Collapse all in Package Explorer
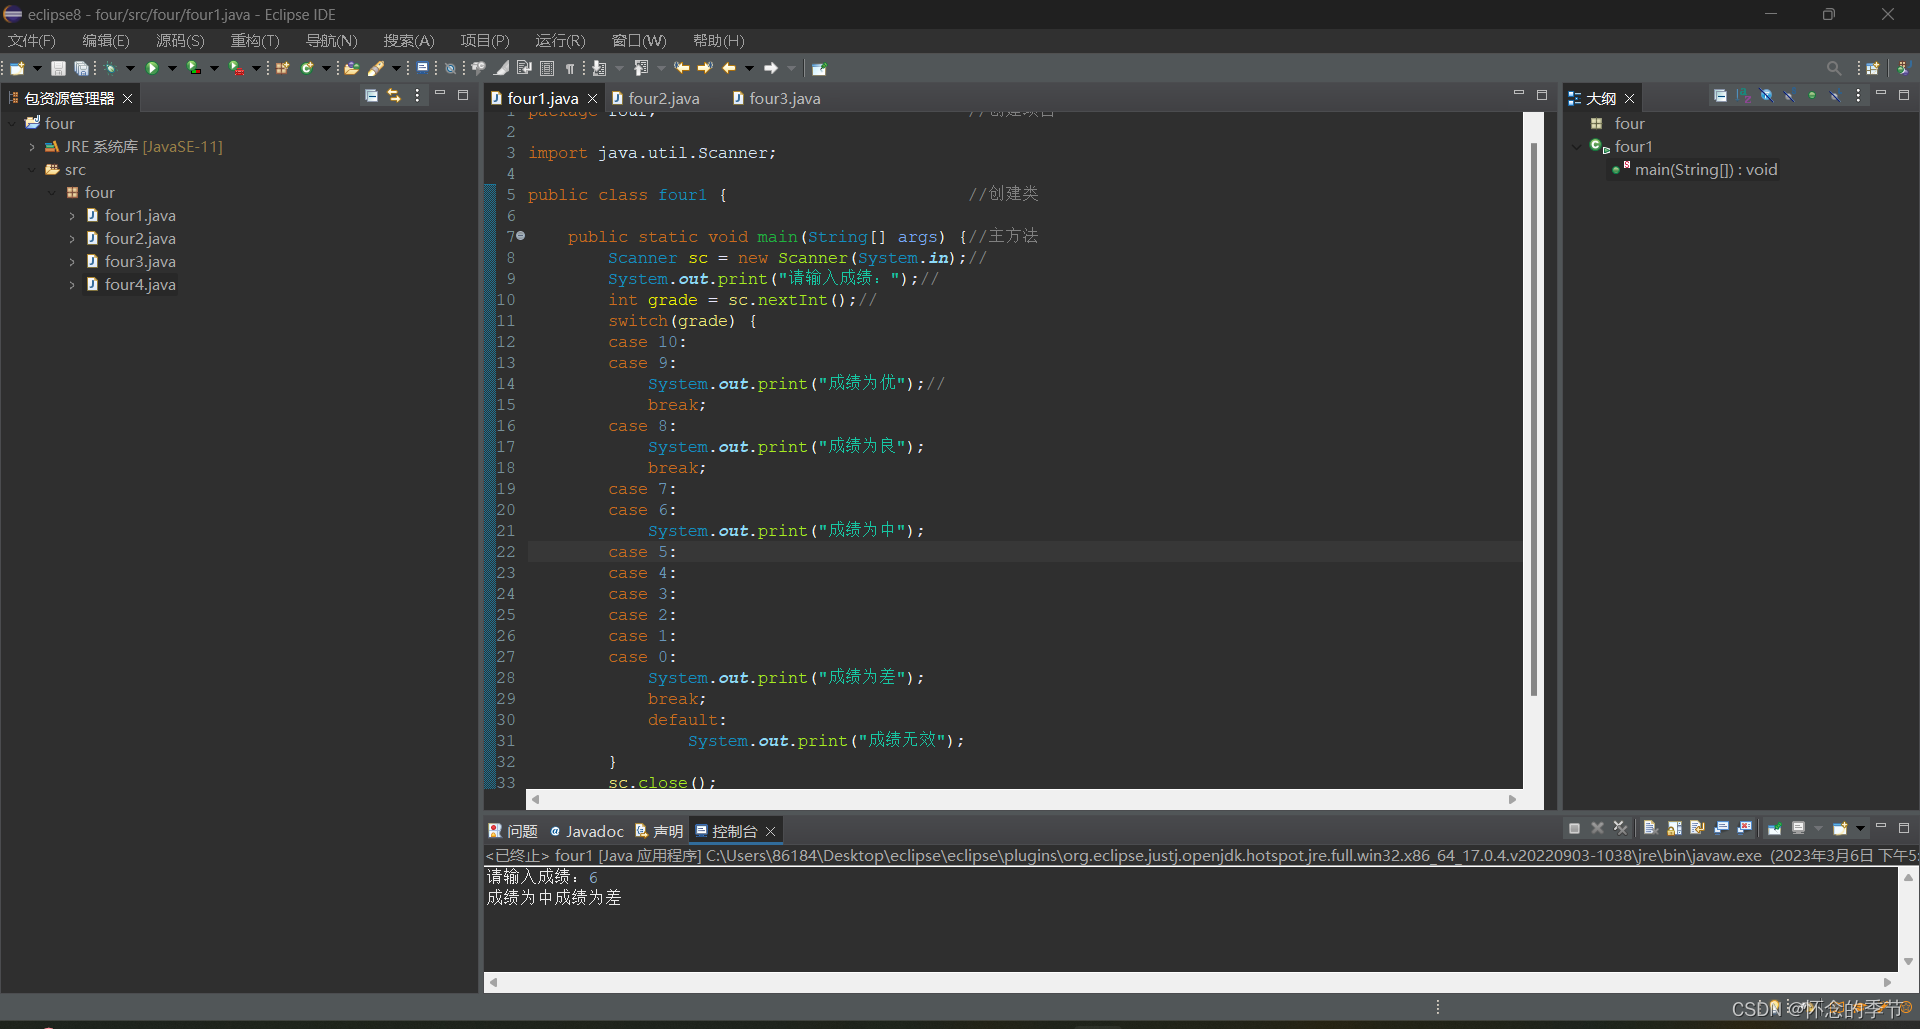Viewport: 1920px width, 1029px height. point(371,96)
